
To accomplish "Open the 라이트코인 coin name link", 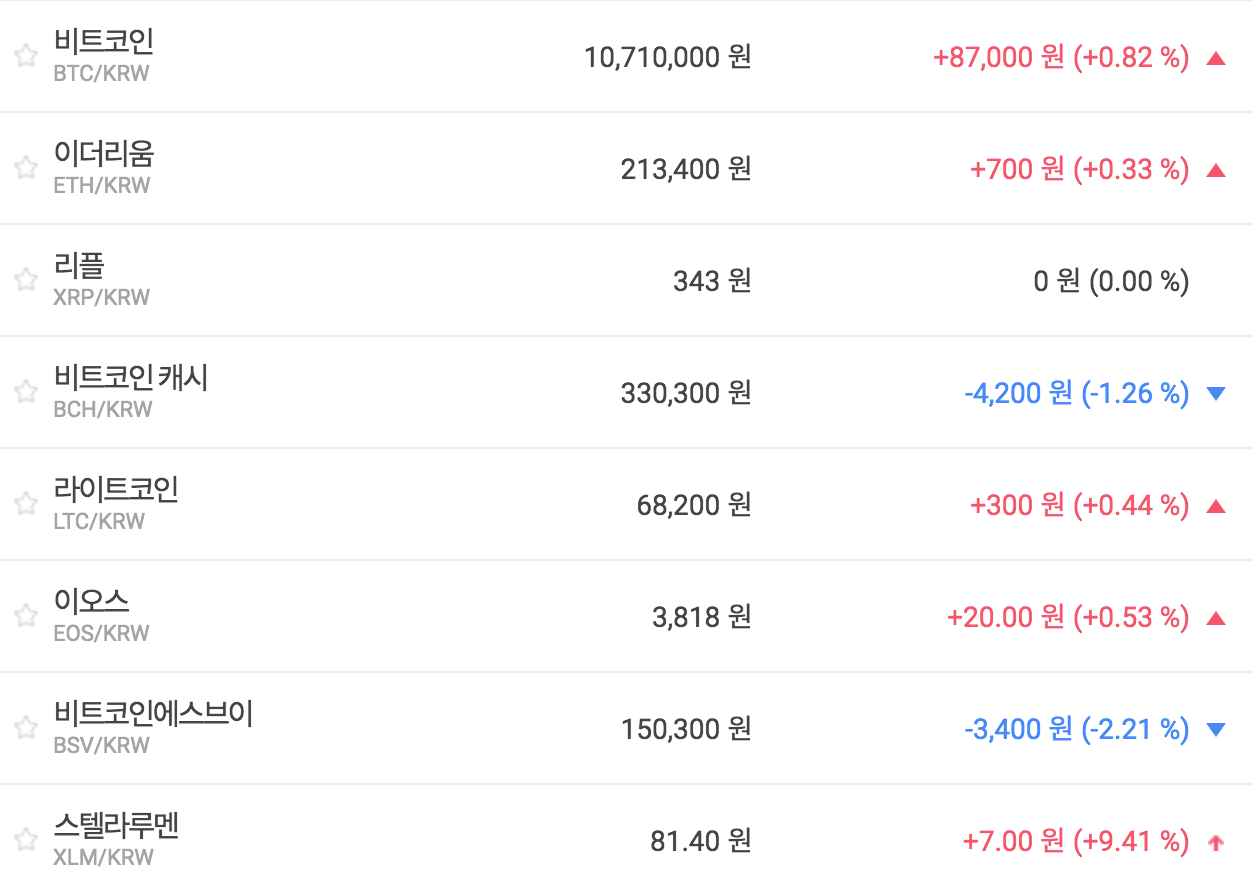I will point(116,490).
